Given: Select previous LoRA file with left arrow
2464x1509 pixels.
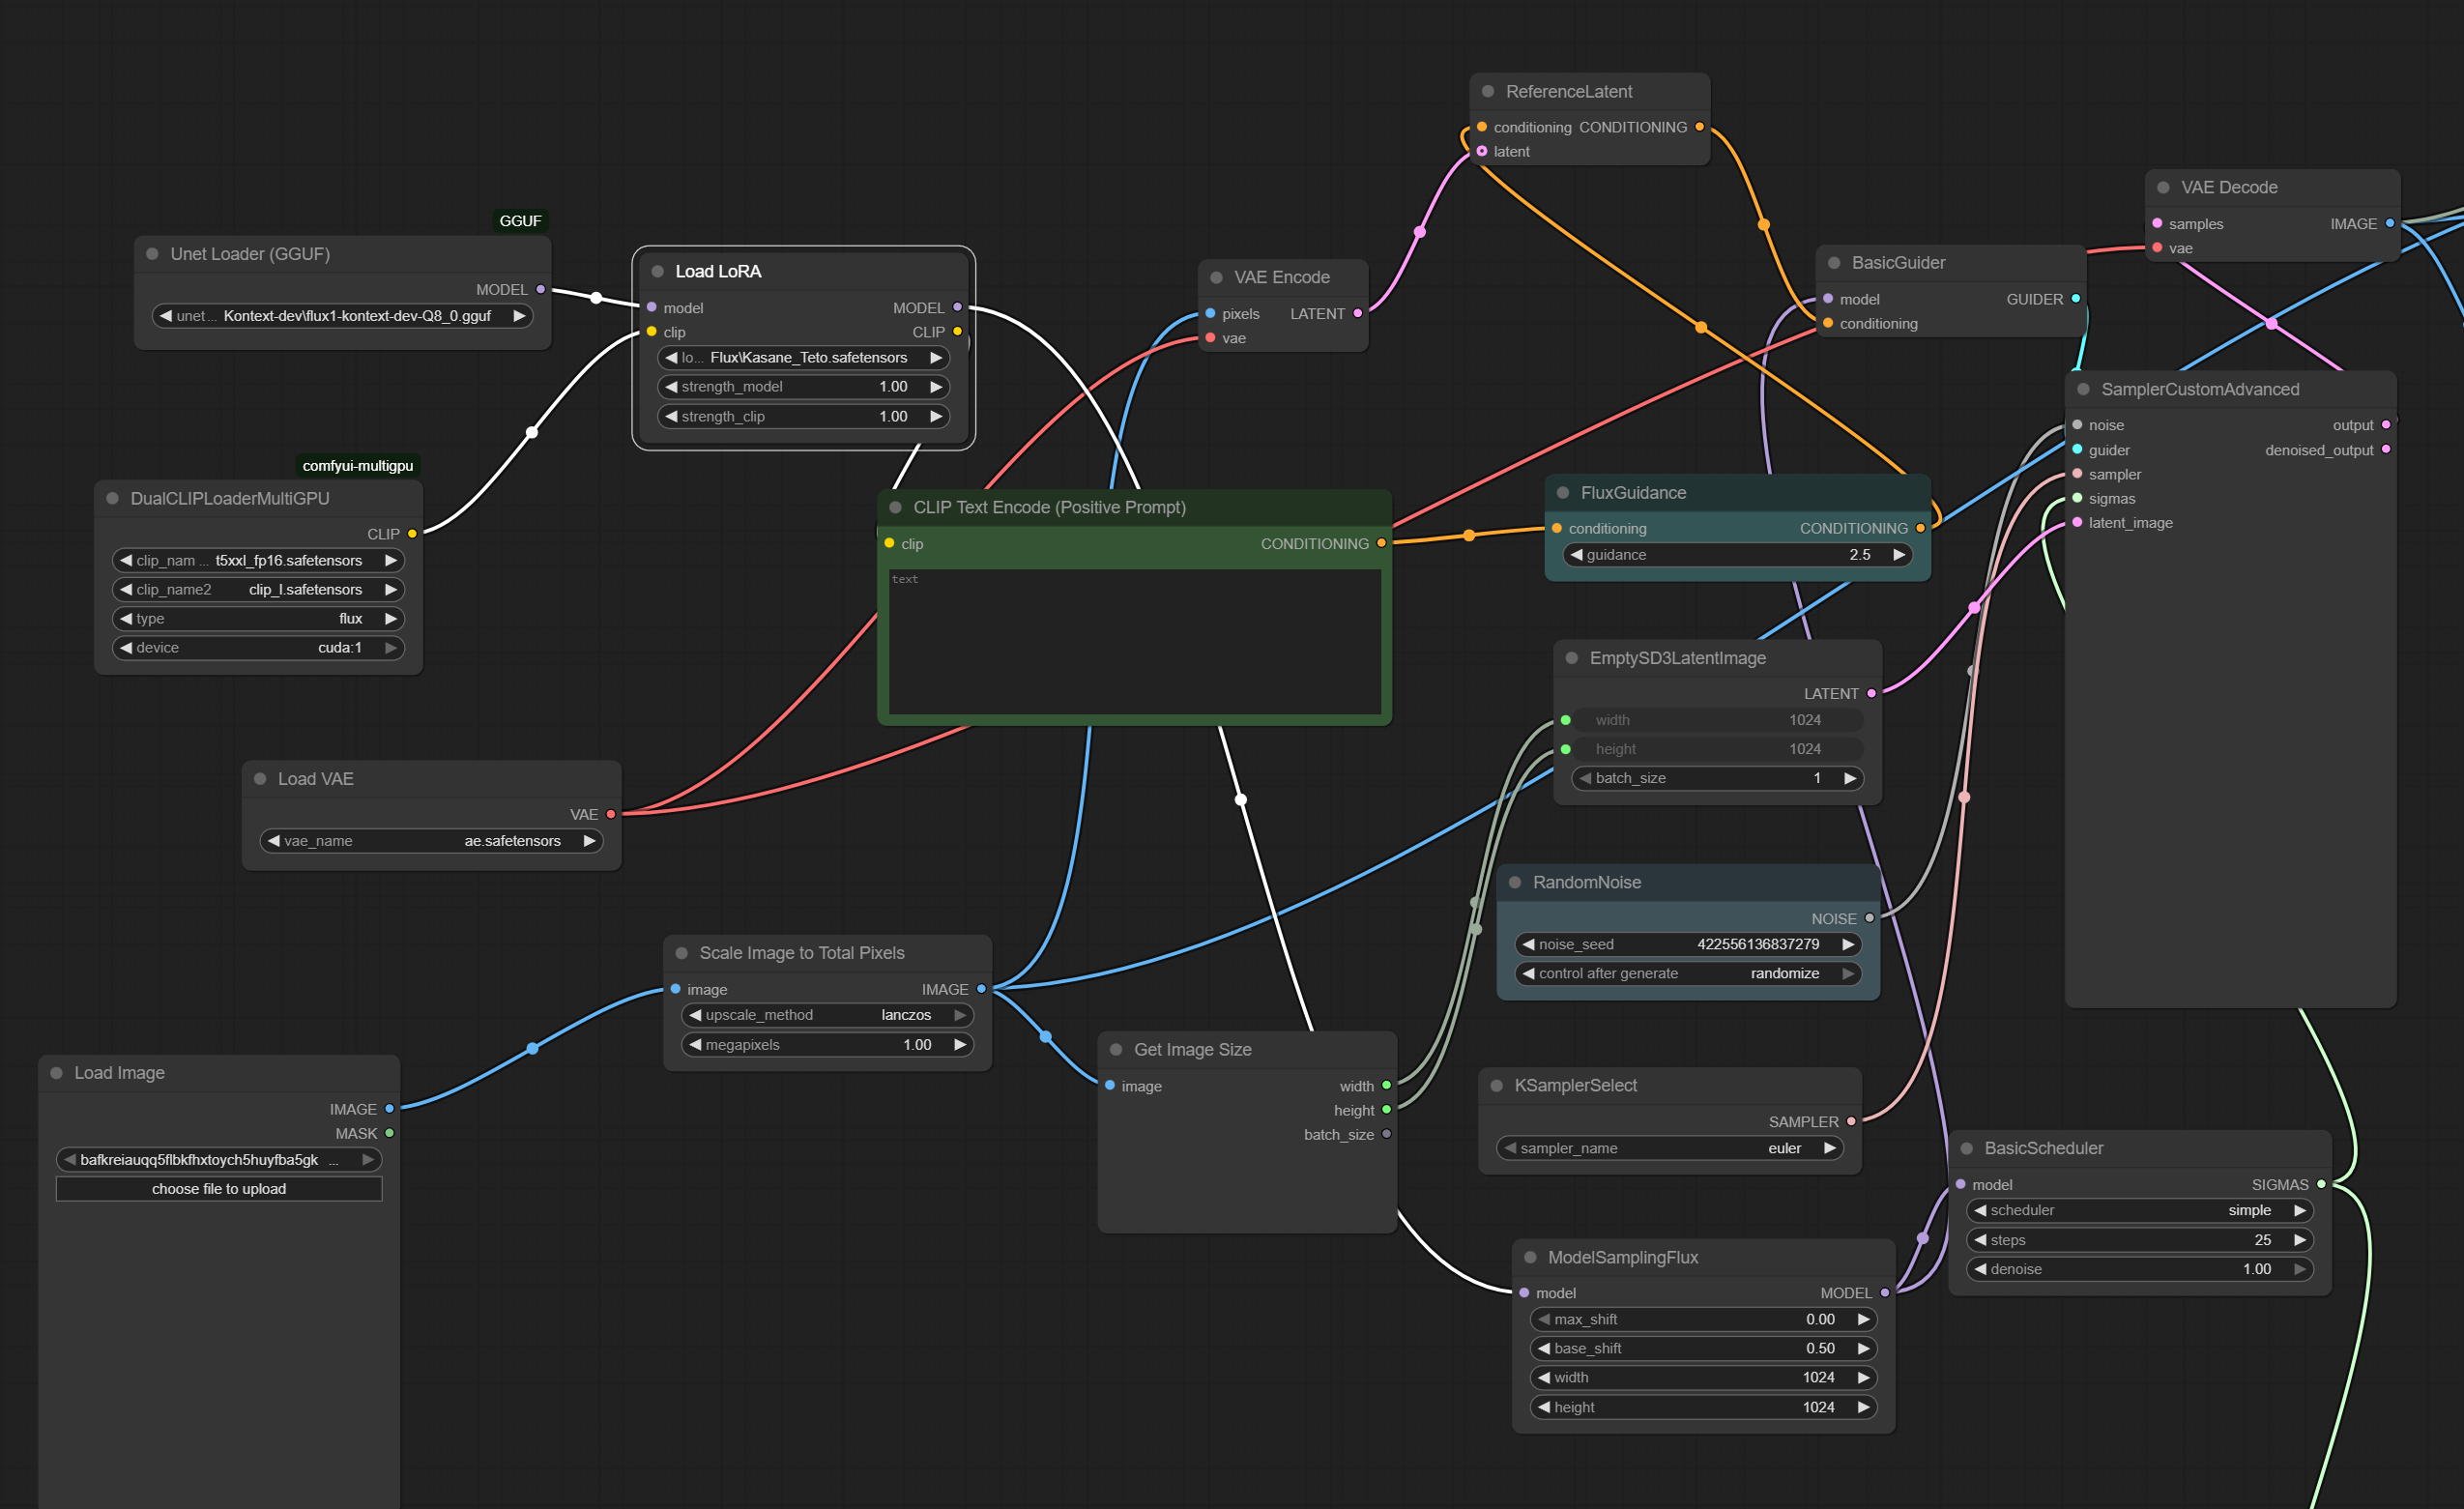Looking at the screenshot, I should coord(671,357).
